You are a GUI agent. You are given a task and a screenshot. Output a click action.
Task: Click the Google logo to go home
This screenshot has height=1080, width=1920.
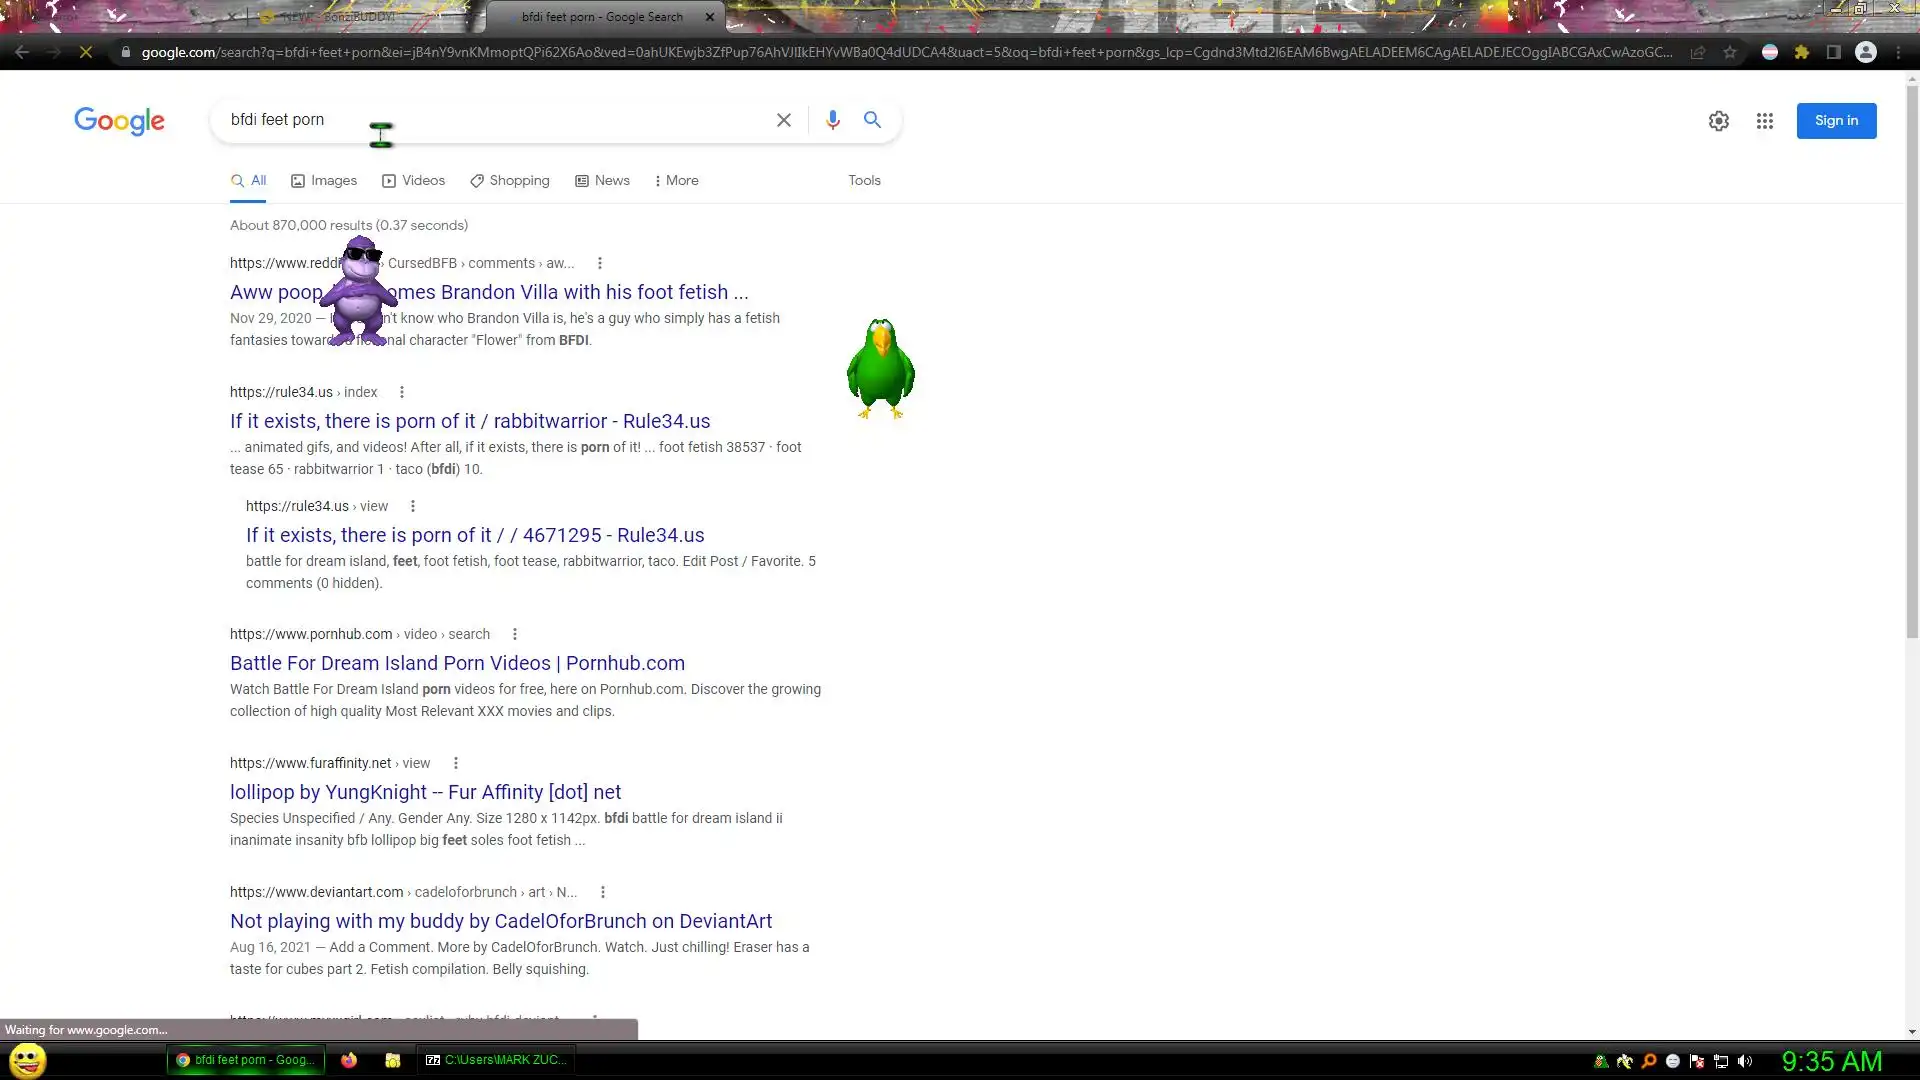coord(119,121)
